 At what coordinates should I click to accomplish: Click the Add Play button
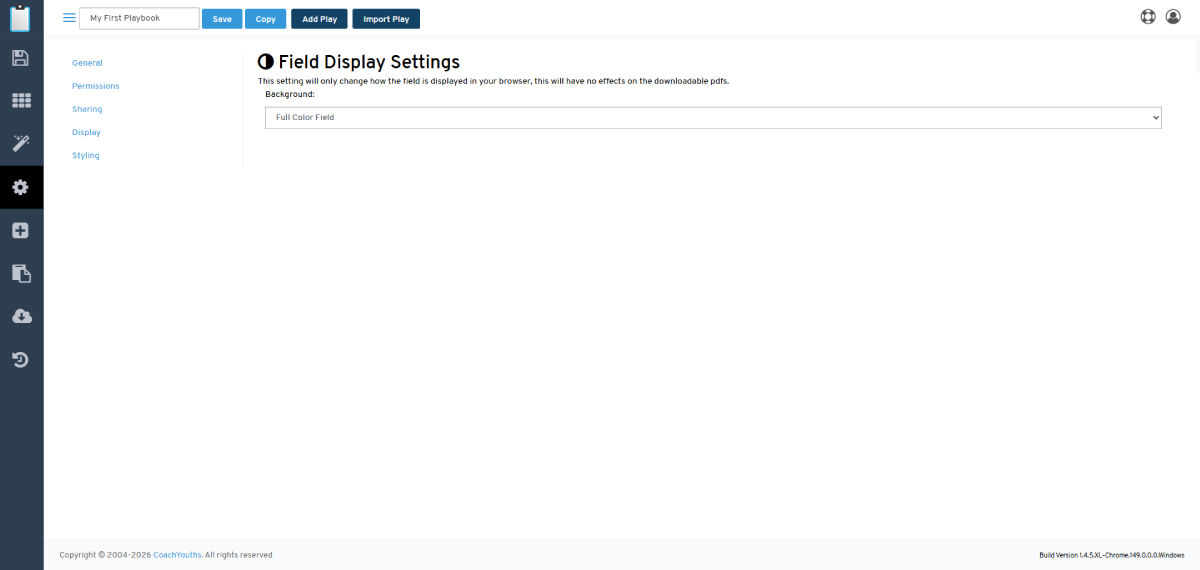coord(320,19)
